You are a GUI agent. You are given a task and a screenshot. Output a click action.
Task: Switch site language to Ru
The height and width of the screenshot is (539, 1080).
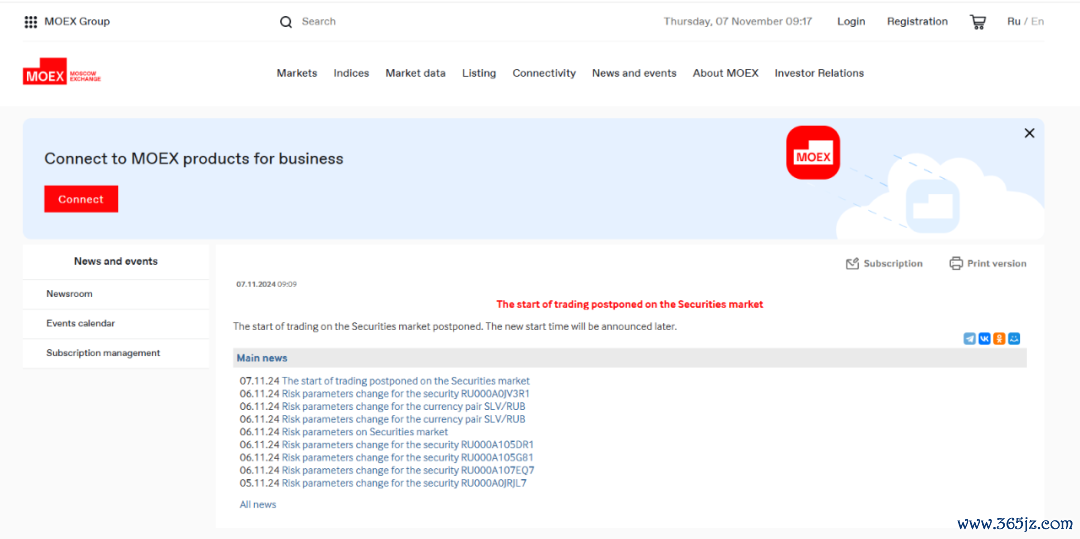pyautogui.click(x=1014, y=22)
